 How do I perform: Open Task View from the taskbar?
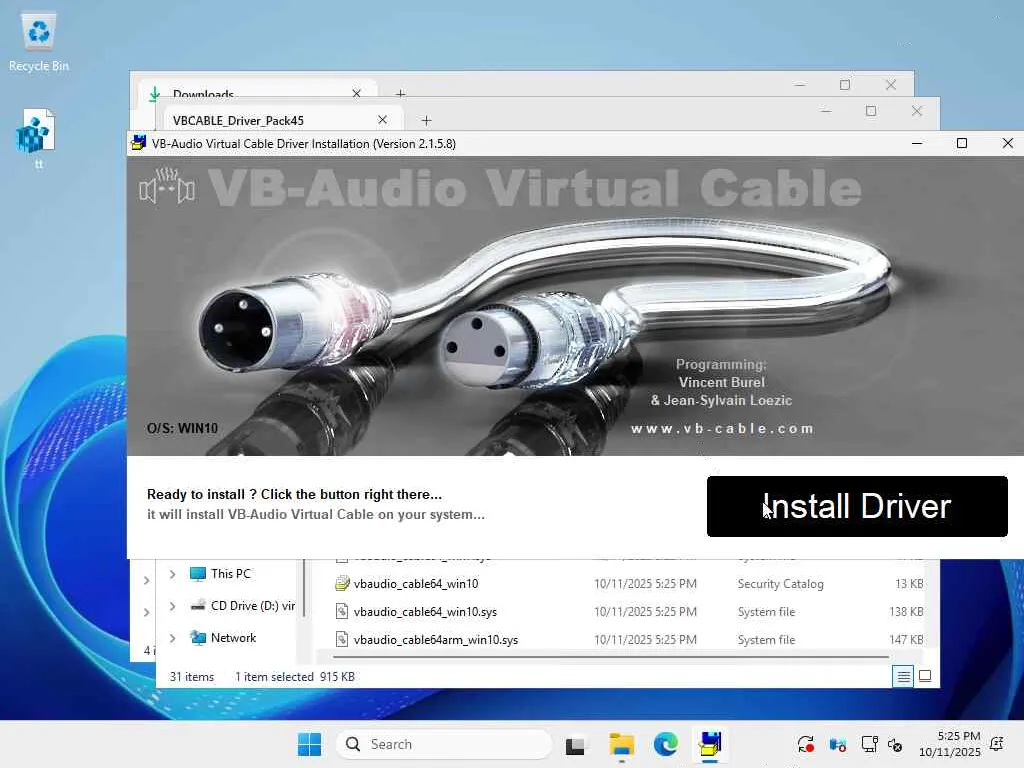[x=575, y=744]
